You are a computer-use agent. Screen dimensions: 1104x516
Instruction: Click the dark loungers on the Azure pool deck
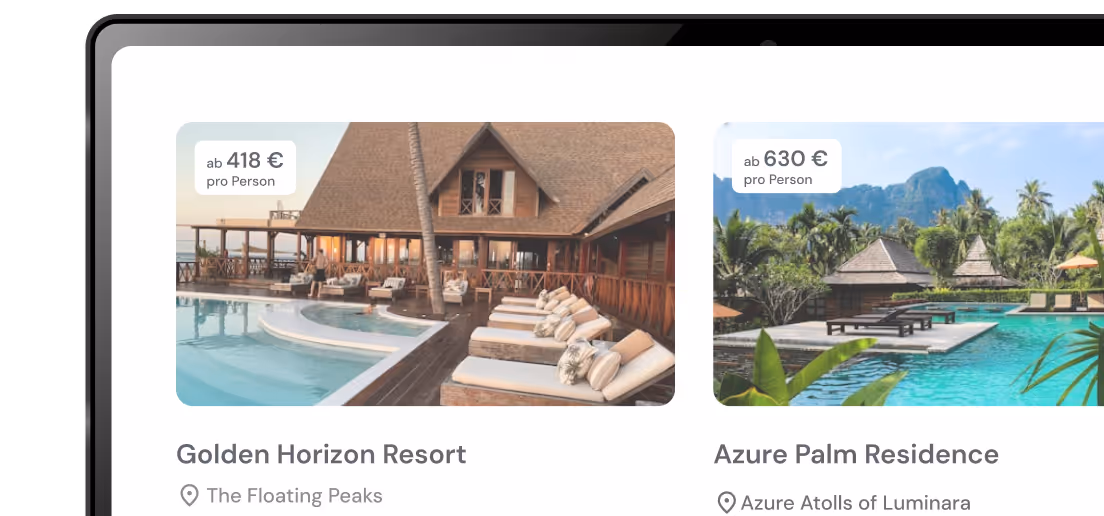pyautogui.click(x=889, y=320)
